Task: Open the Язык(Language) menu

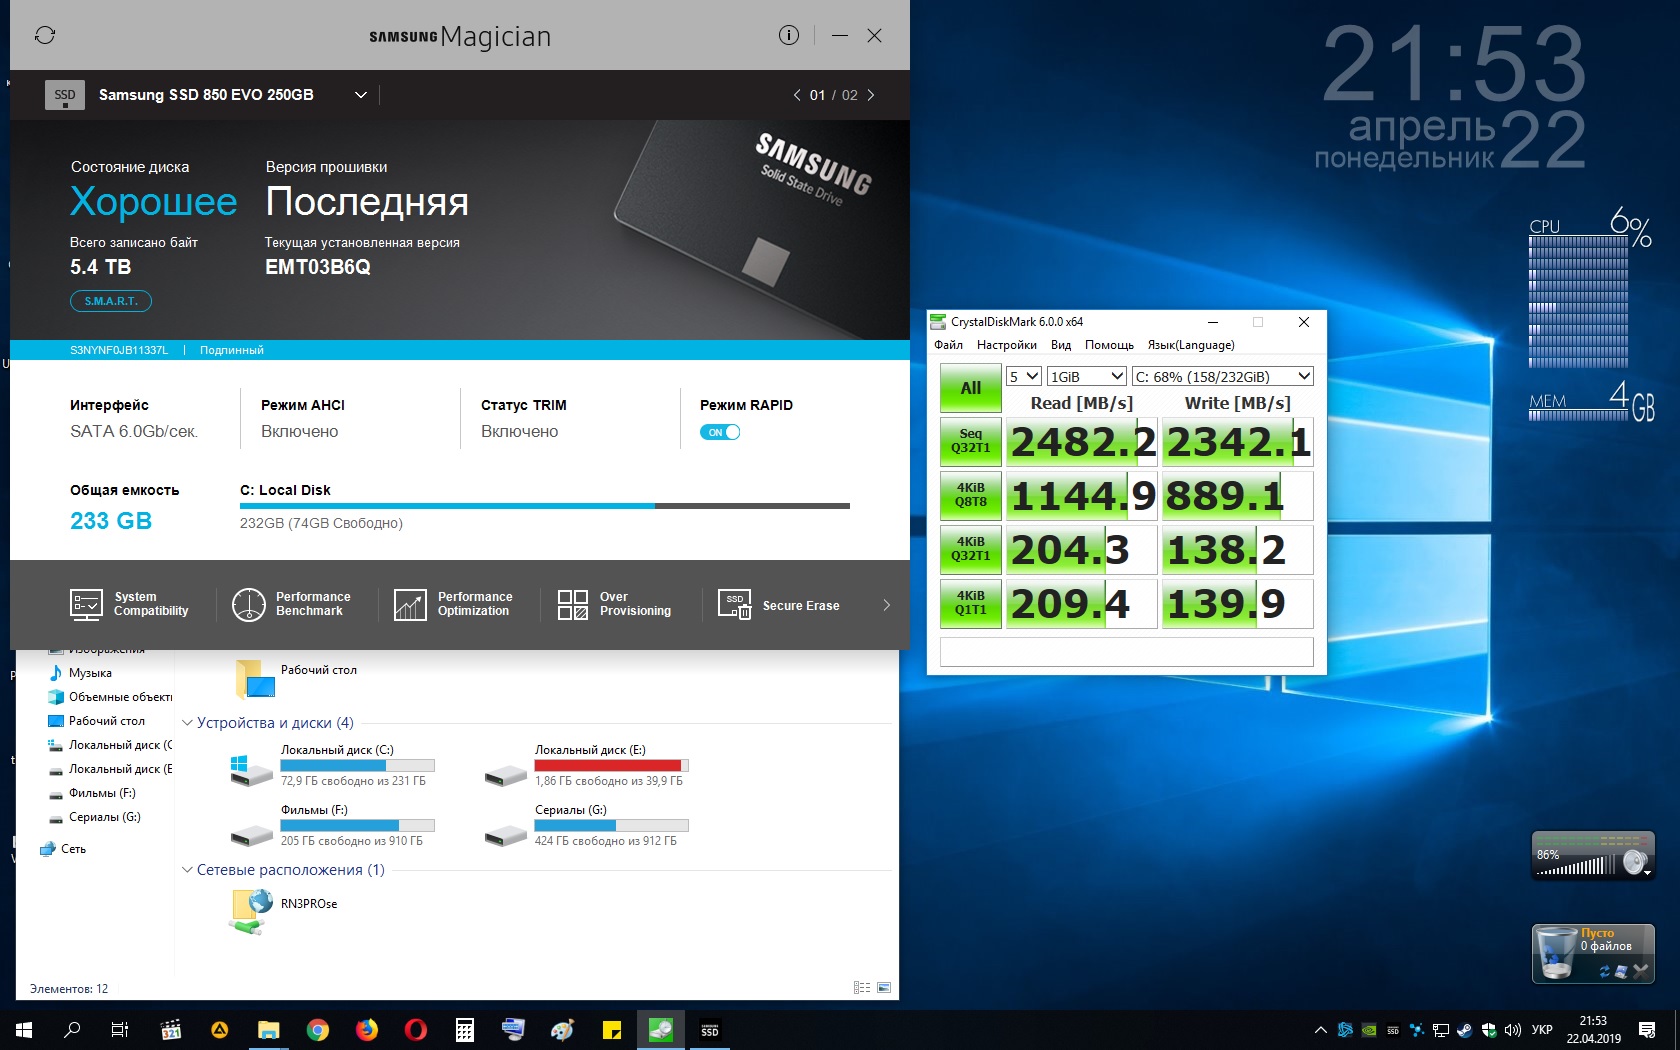Action: pyautogui.click(x=1191, y=345)
